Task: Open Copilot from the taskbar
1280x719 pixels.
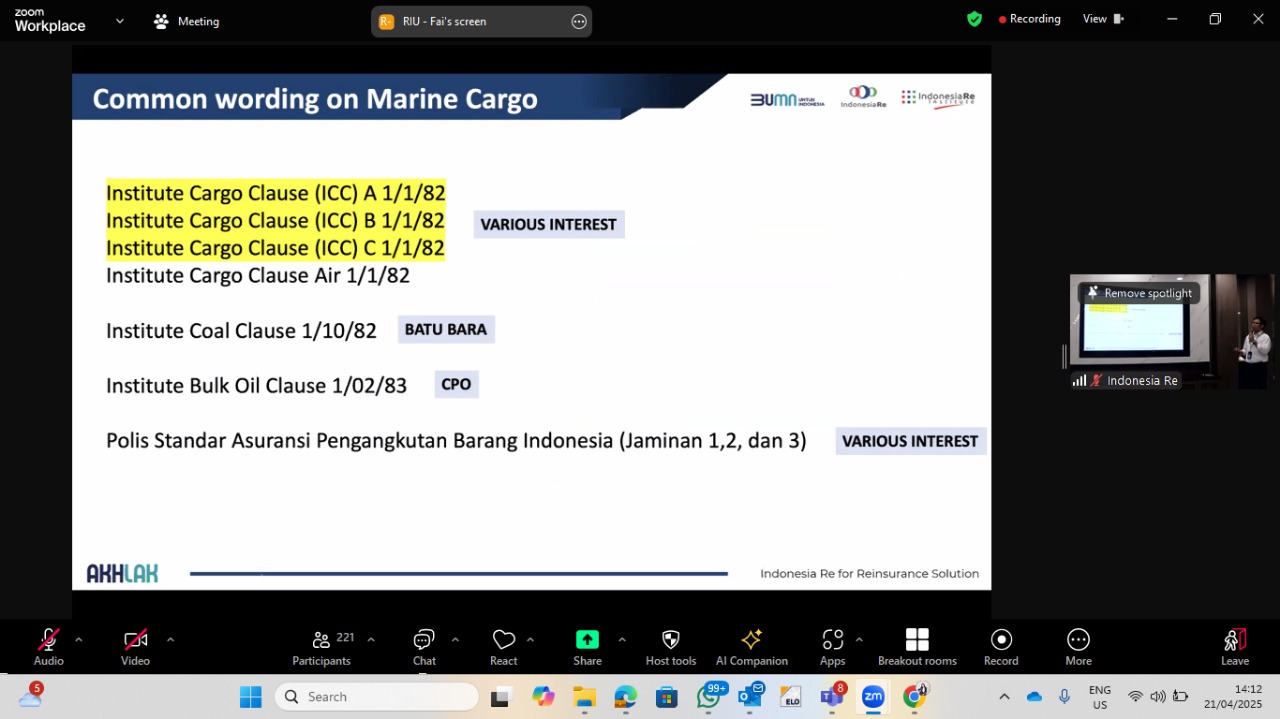Action: [x=543, y=697]
